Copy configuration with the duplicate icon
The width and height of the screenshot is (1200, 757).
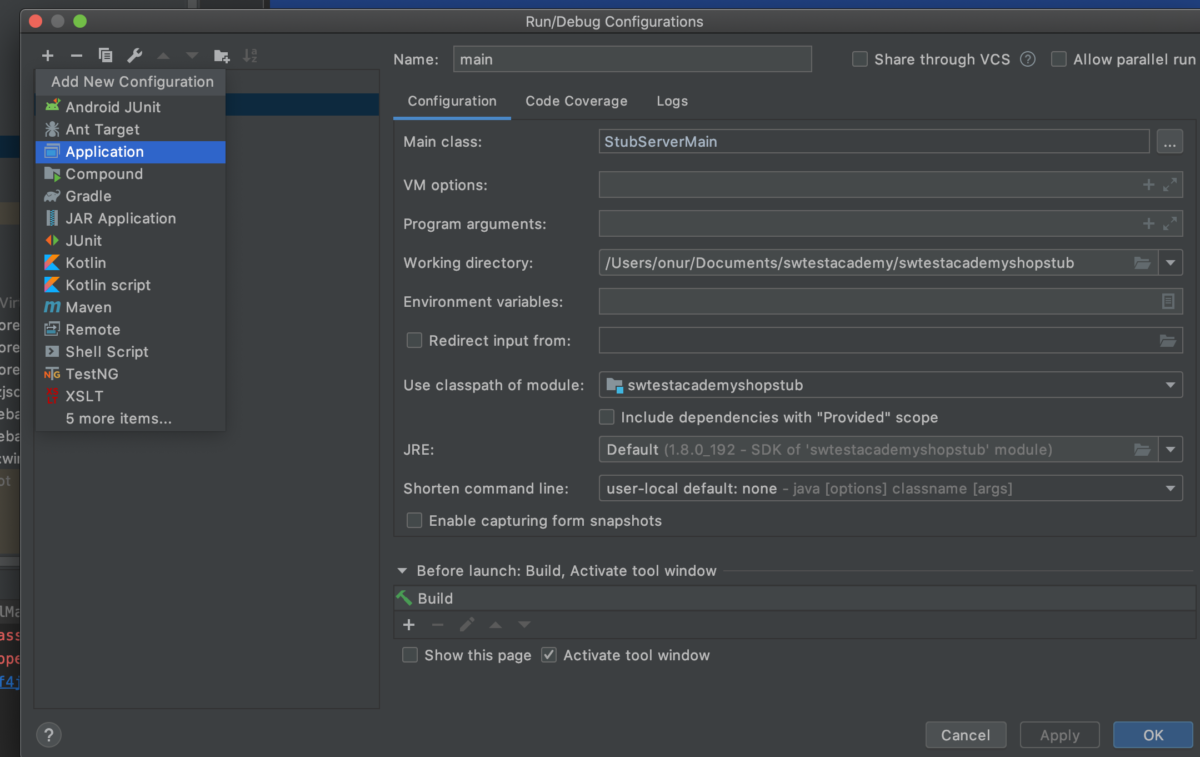tap(105, 56)
